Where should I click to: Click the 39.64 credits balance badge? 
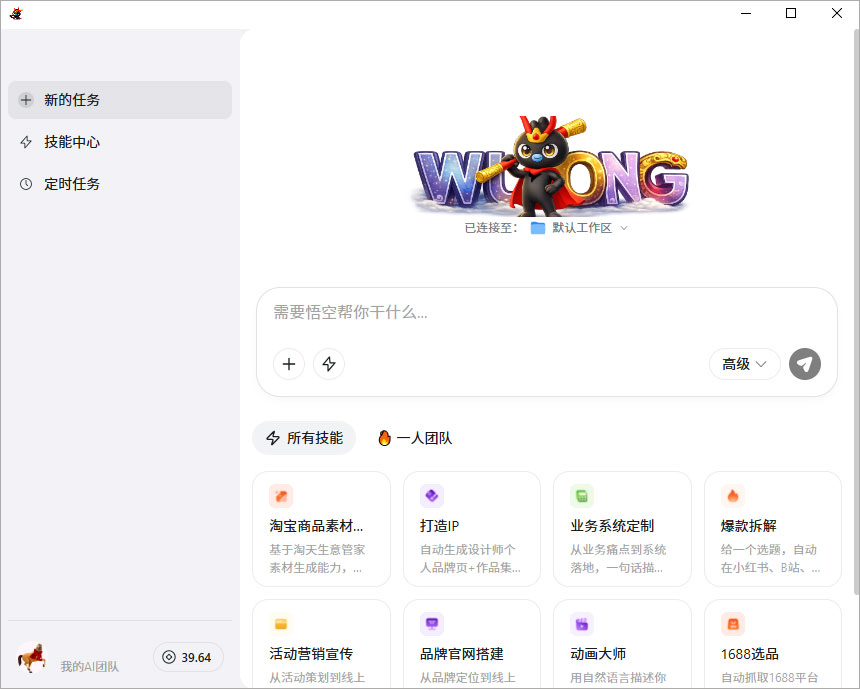coord(188,657)
